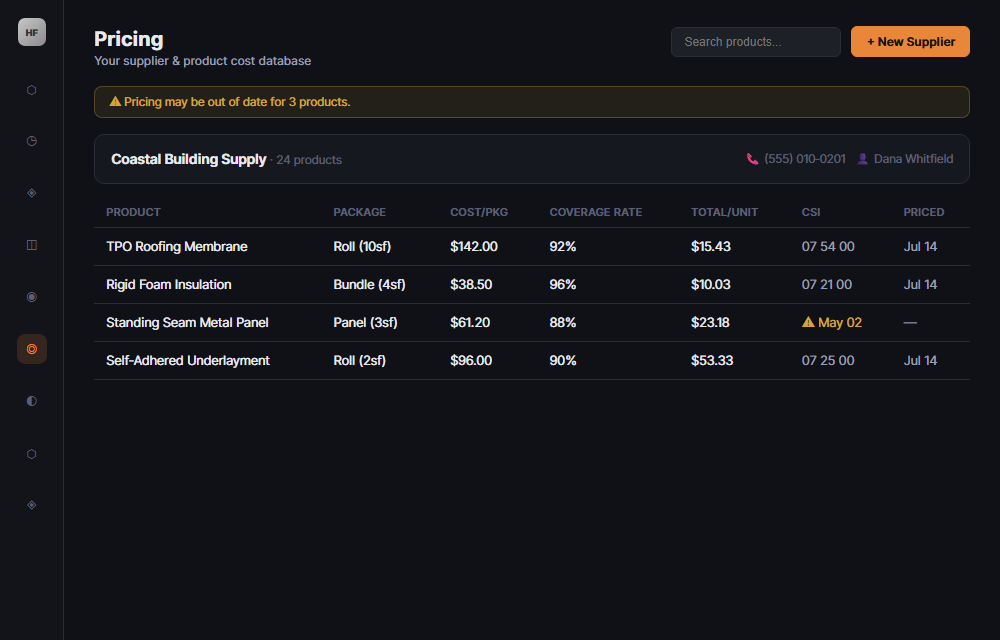Click Jul 14 in TPO Roofing Membrane row
Image resolution: width=1000 pixels, height=640 pixels.
point(920,247)
